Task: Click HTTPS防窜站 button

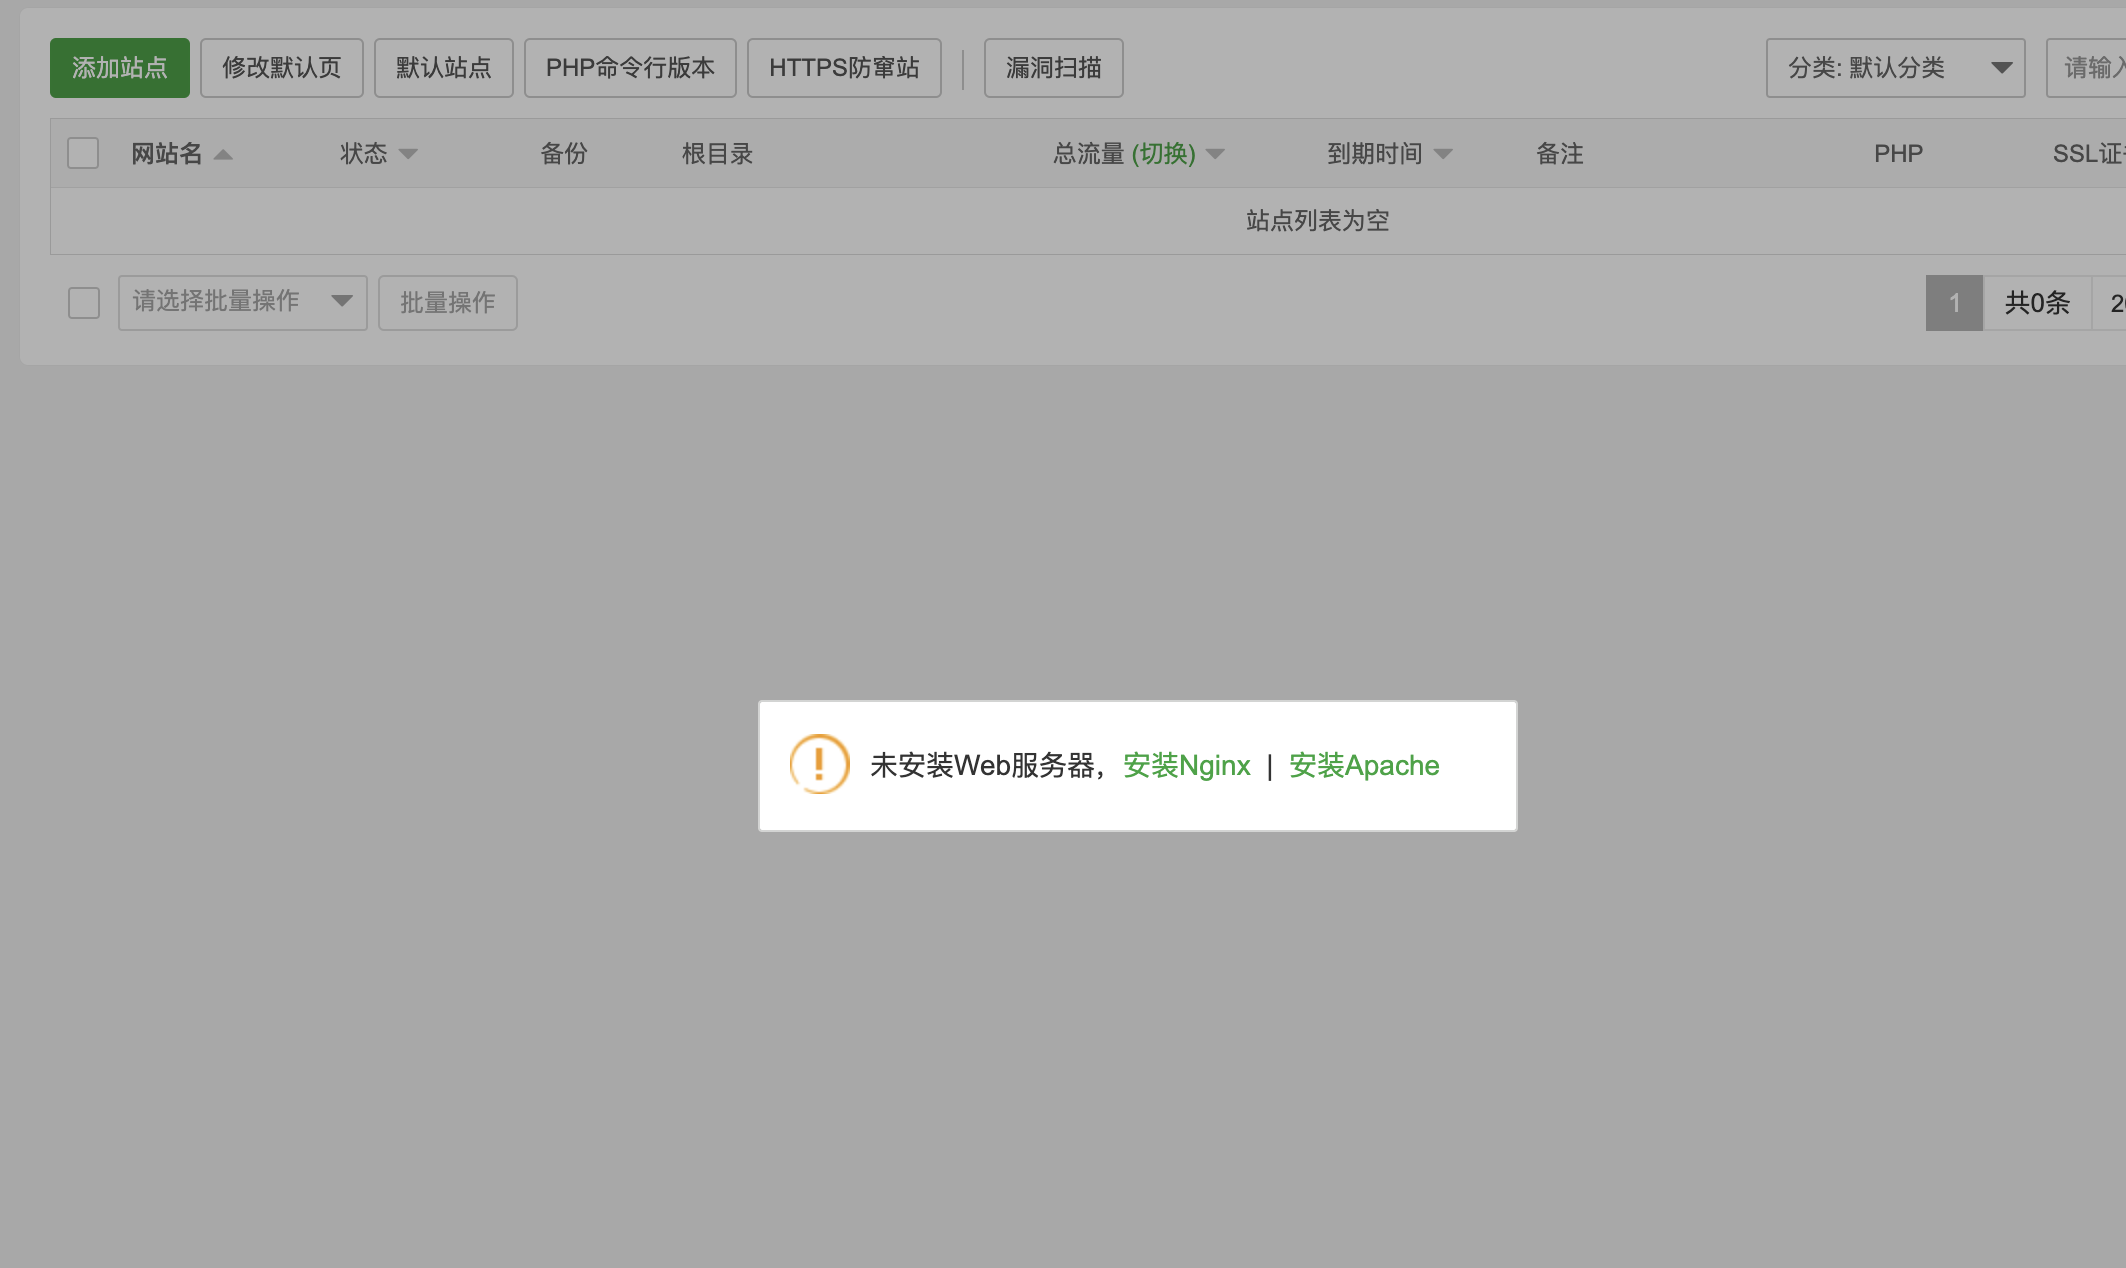Action: 844,68
